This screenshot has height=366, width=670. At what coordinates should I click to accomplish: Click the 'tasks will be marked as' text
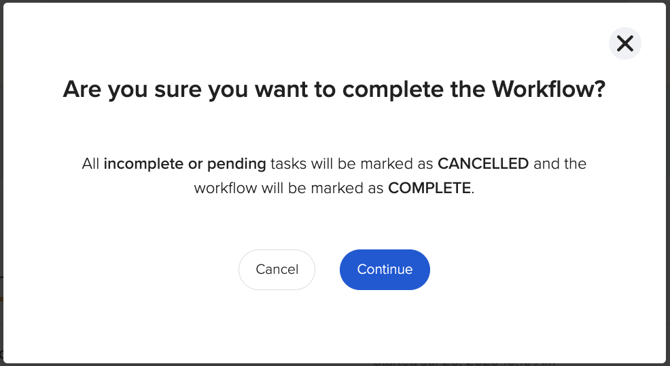point(352,164)
